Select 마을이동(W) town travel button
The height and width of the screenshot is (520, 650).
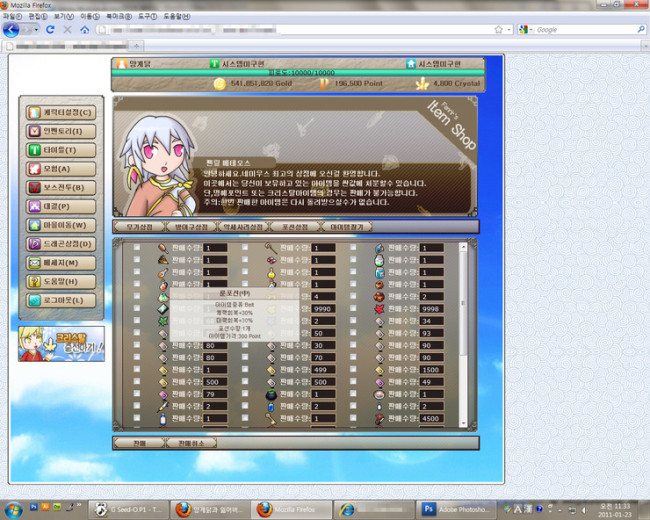[x=61, y=225]
